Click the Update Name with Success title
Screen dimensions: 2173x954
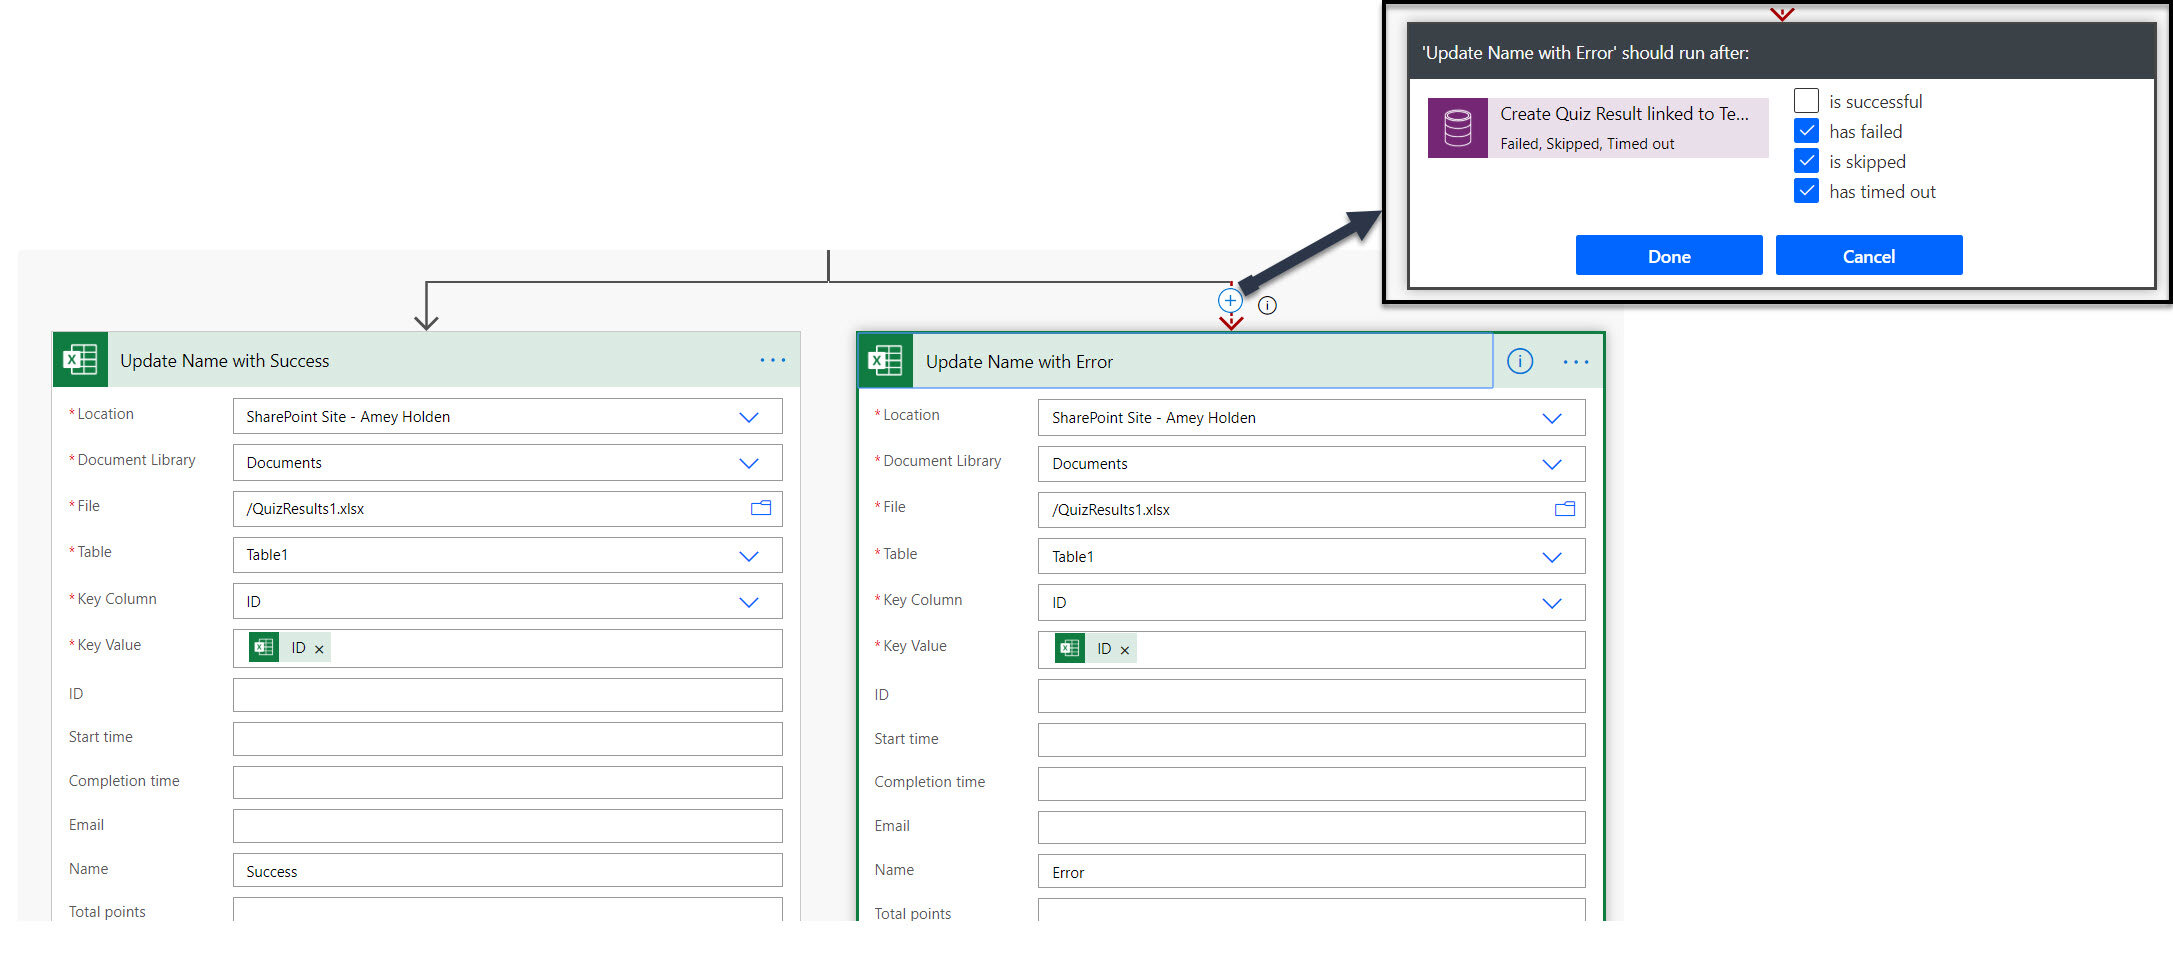point(225,361)
